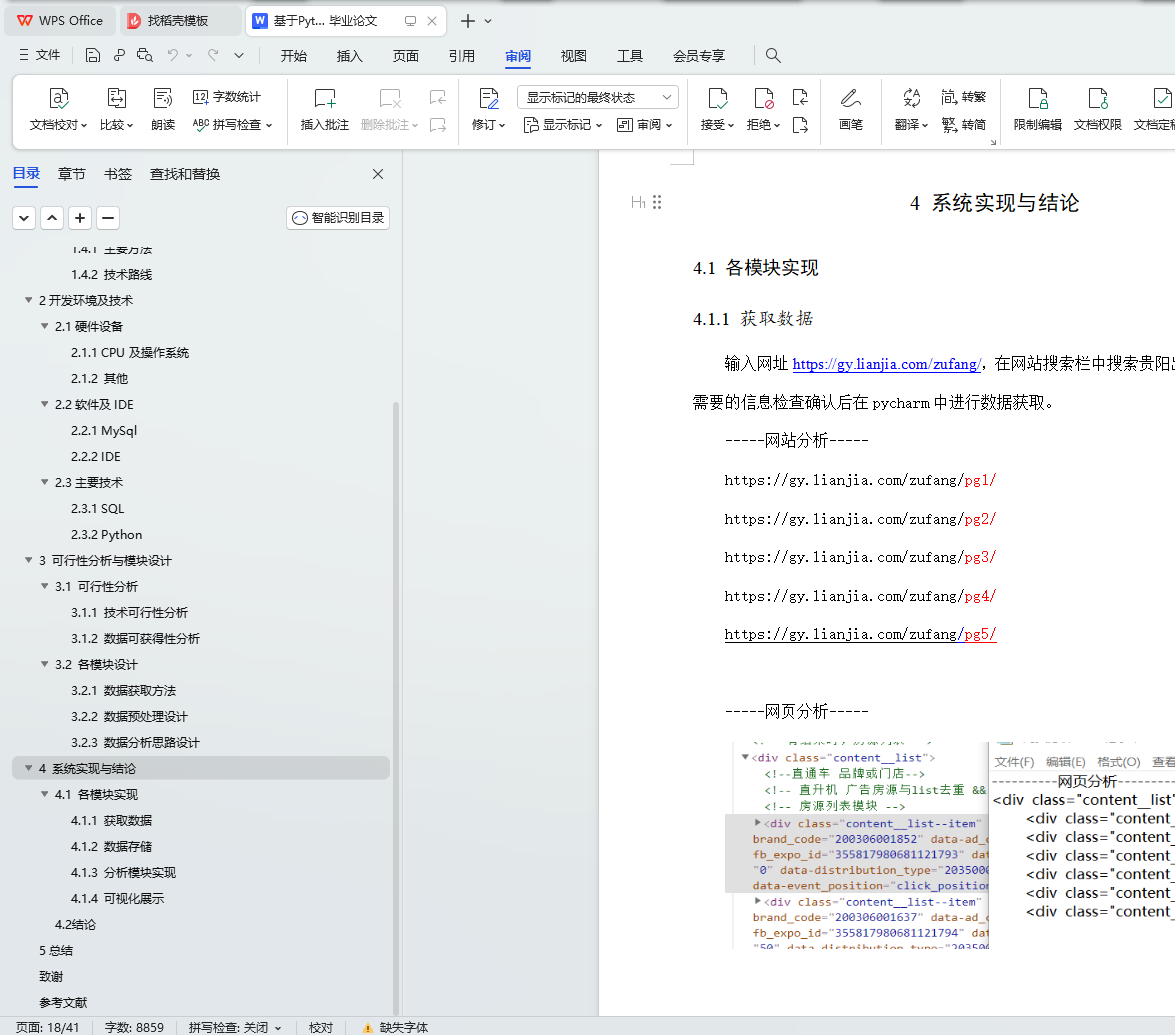Image resolution: width=1175 pixels, height=1035 pixels.
Task: Expand all outline levels down arrow
Action: [x=24, y=218]
